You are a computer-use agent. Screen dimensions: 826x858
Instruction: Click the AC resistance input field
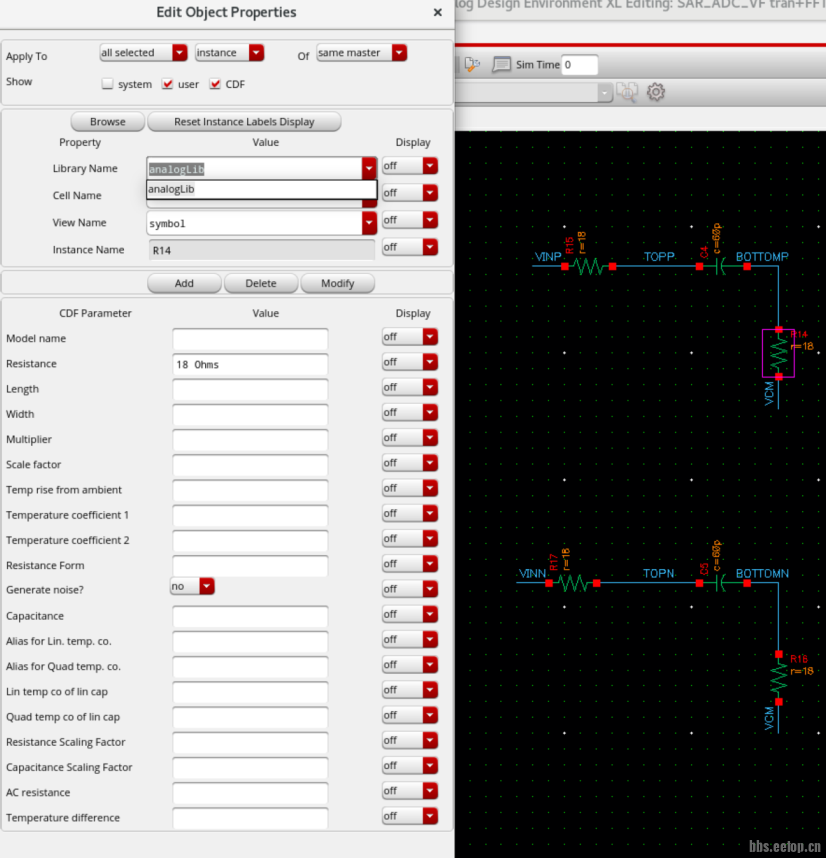point(250,793)
